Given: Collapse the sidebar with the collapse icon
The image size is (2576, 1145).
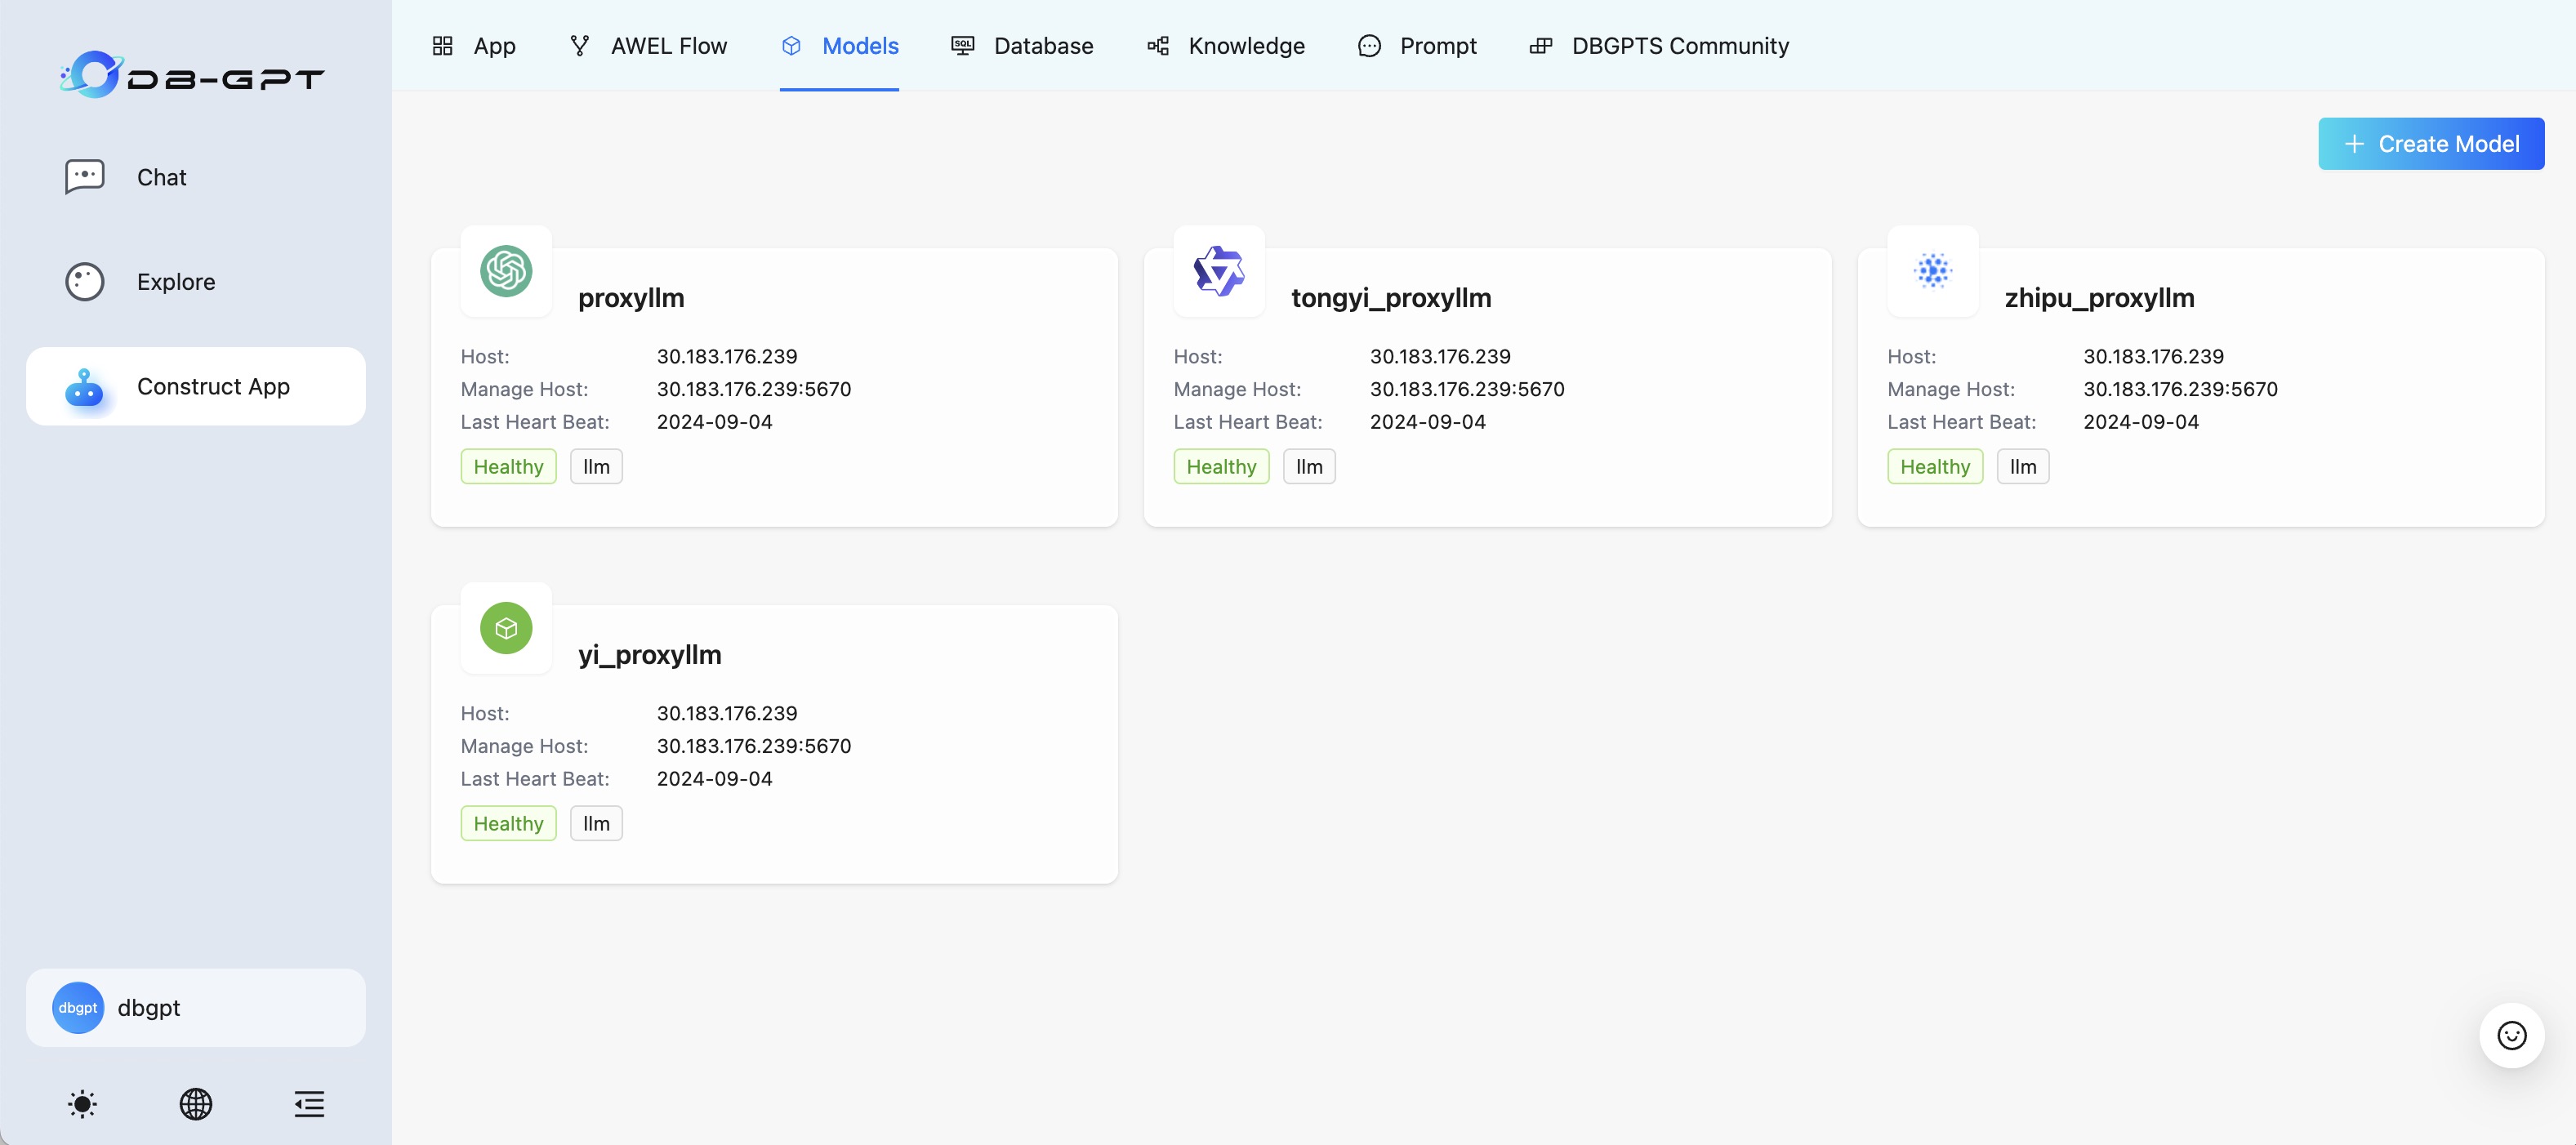Looking at the screenshot, I should 308,1104.
